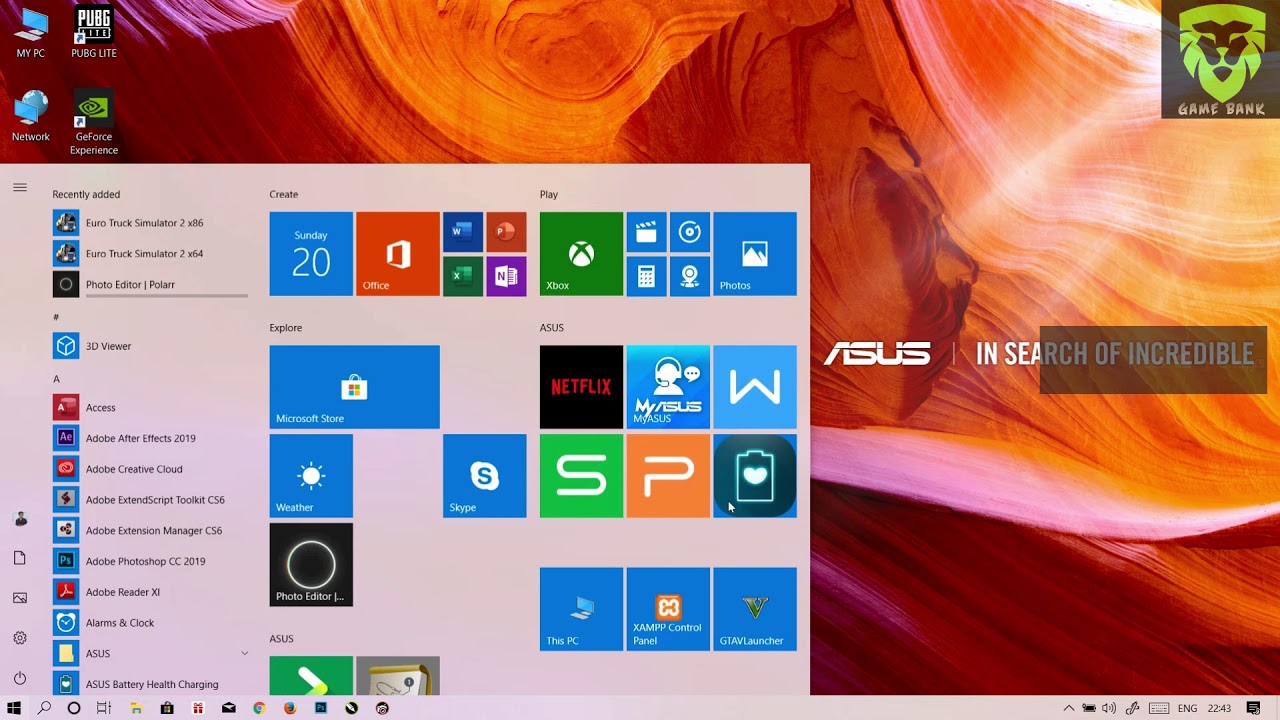Open Euro Truck Simulator 2 x64

click(150, 254)
